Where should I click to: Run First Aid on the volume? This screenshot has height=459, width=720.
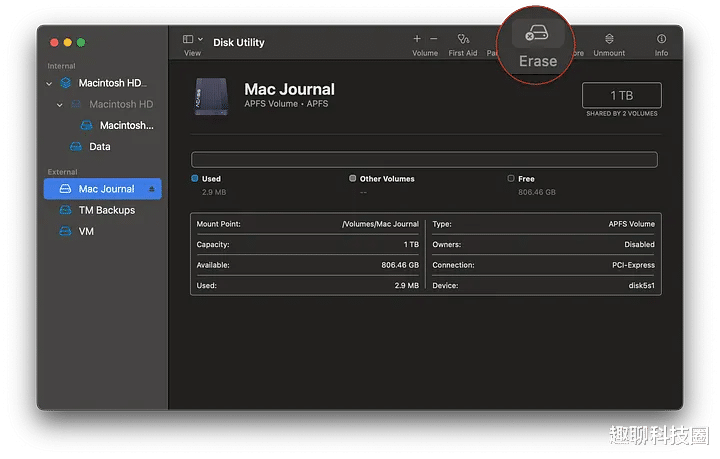(462, 39)
